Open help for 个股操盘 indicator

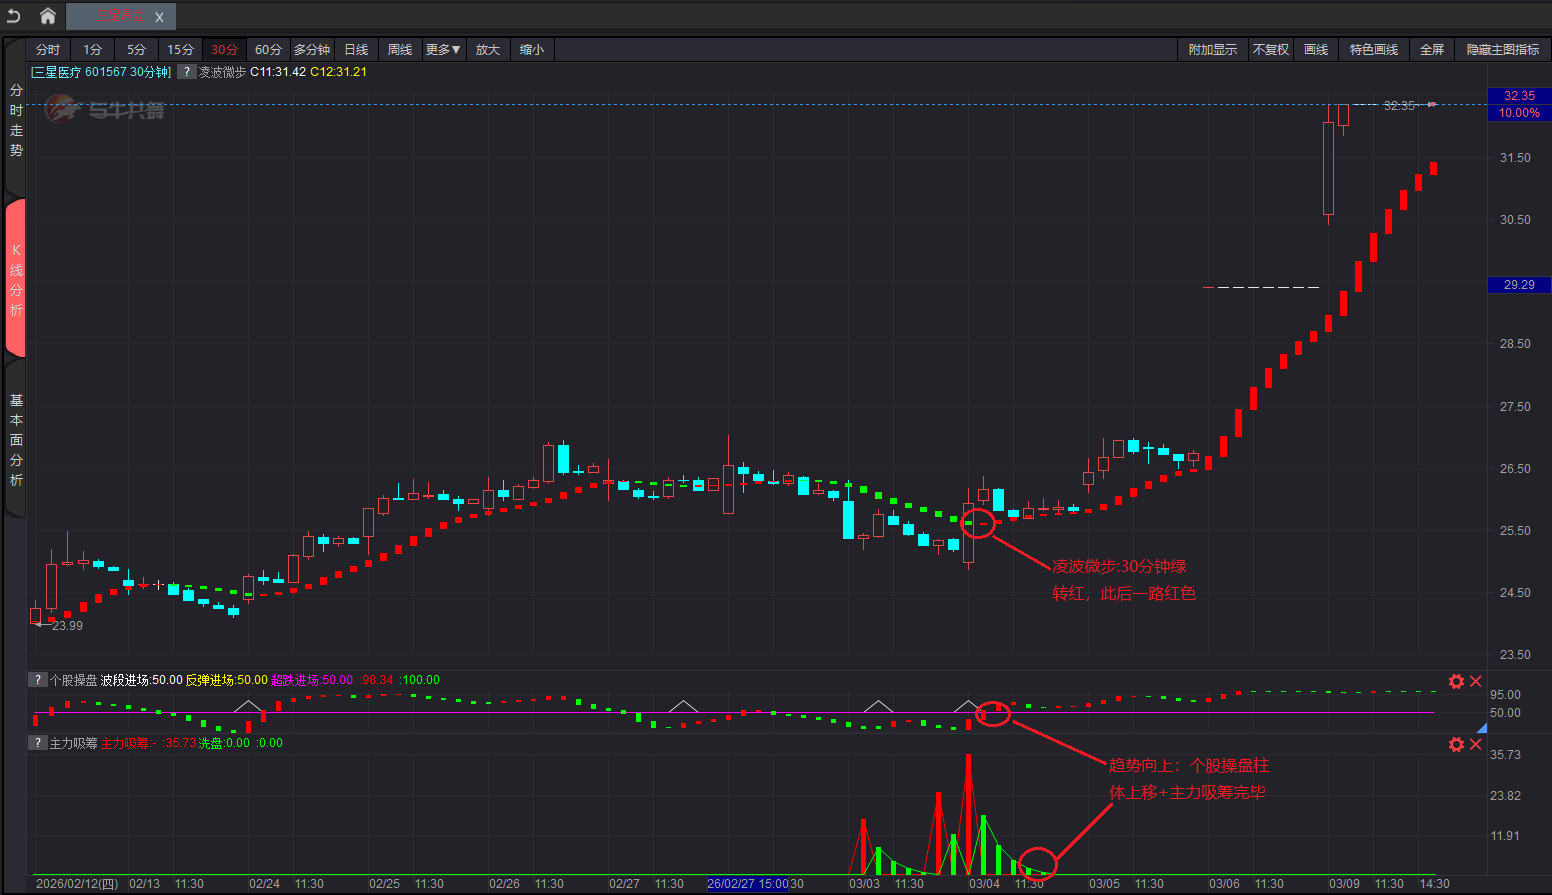pos(38,680)
